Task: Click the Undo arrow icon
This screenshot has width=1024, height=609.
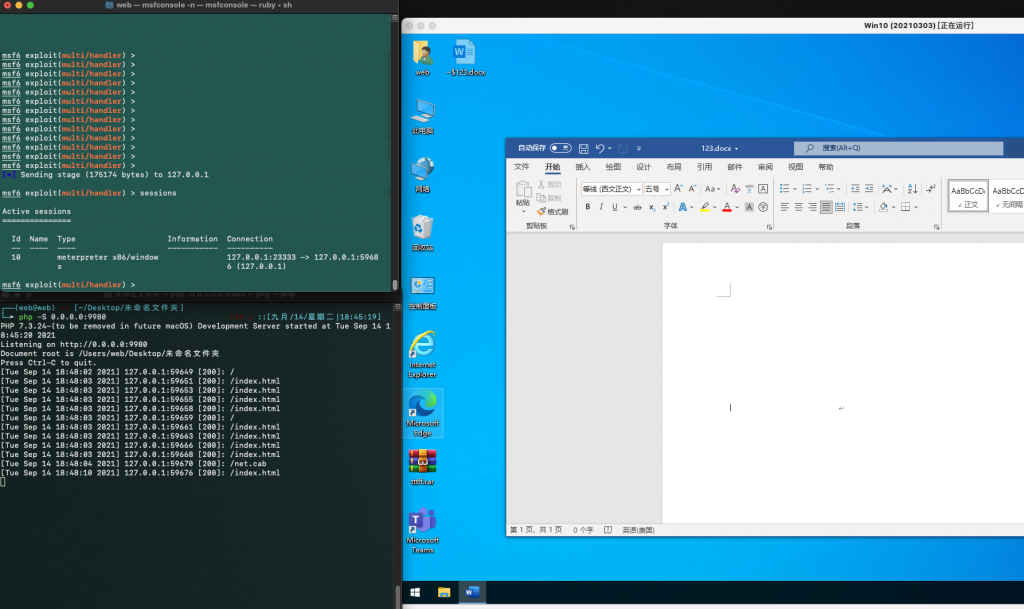Action: click(600, 148)
